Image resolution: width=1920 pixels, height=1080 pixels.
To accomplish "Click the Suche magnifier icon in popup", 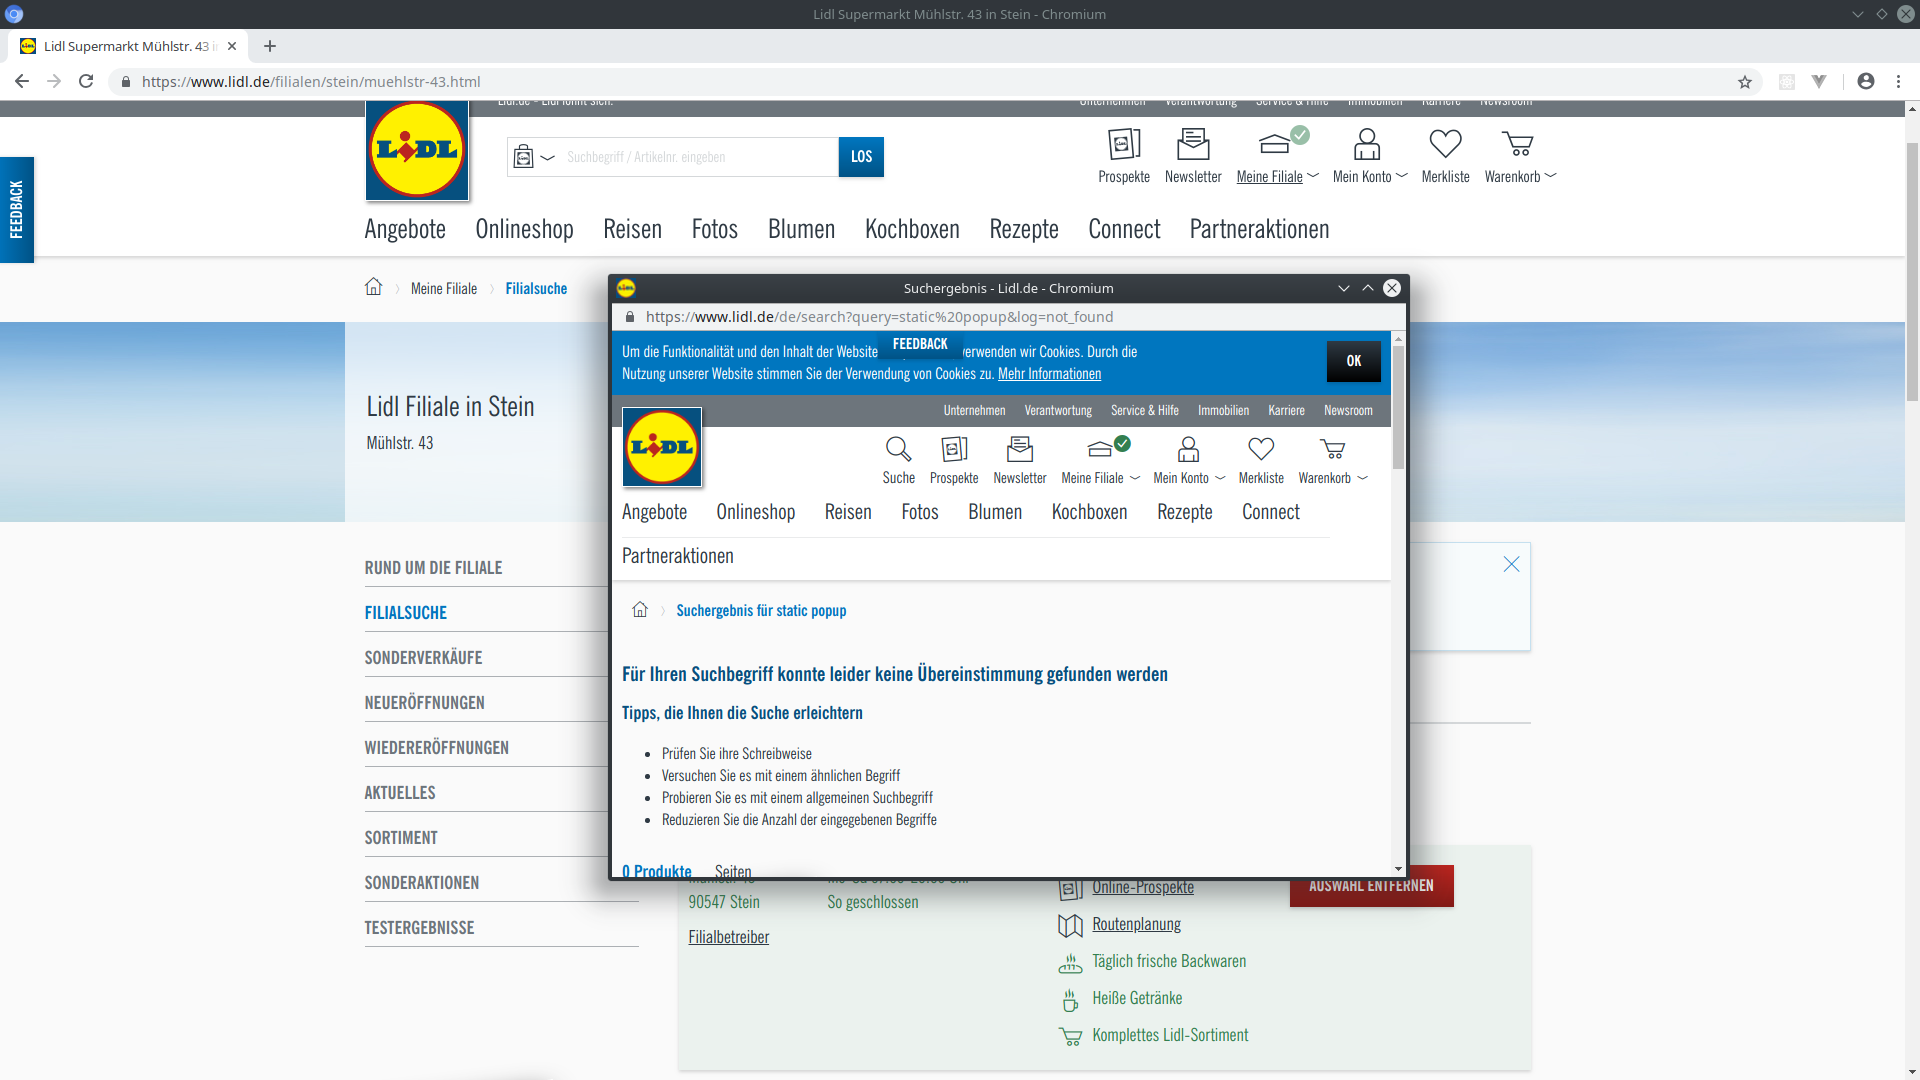I will pos(898,449).
